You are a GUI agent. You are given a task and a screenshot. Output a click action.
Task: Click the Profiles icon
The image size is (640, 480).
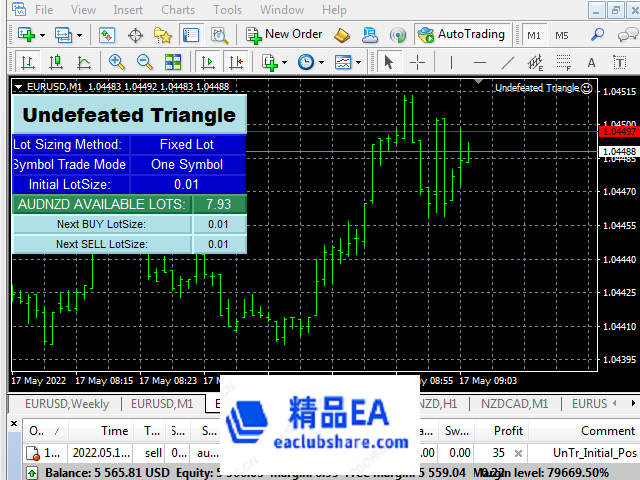[64, 35]
